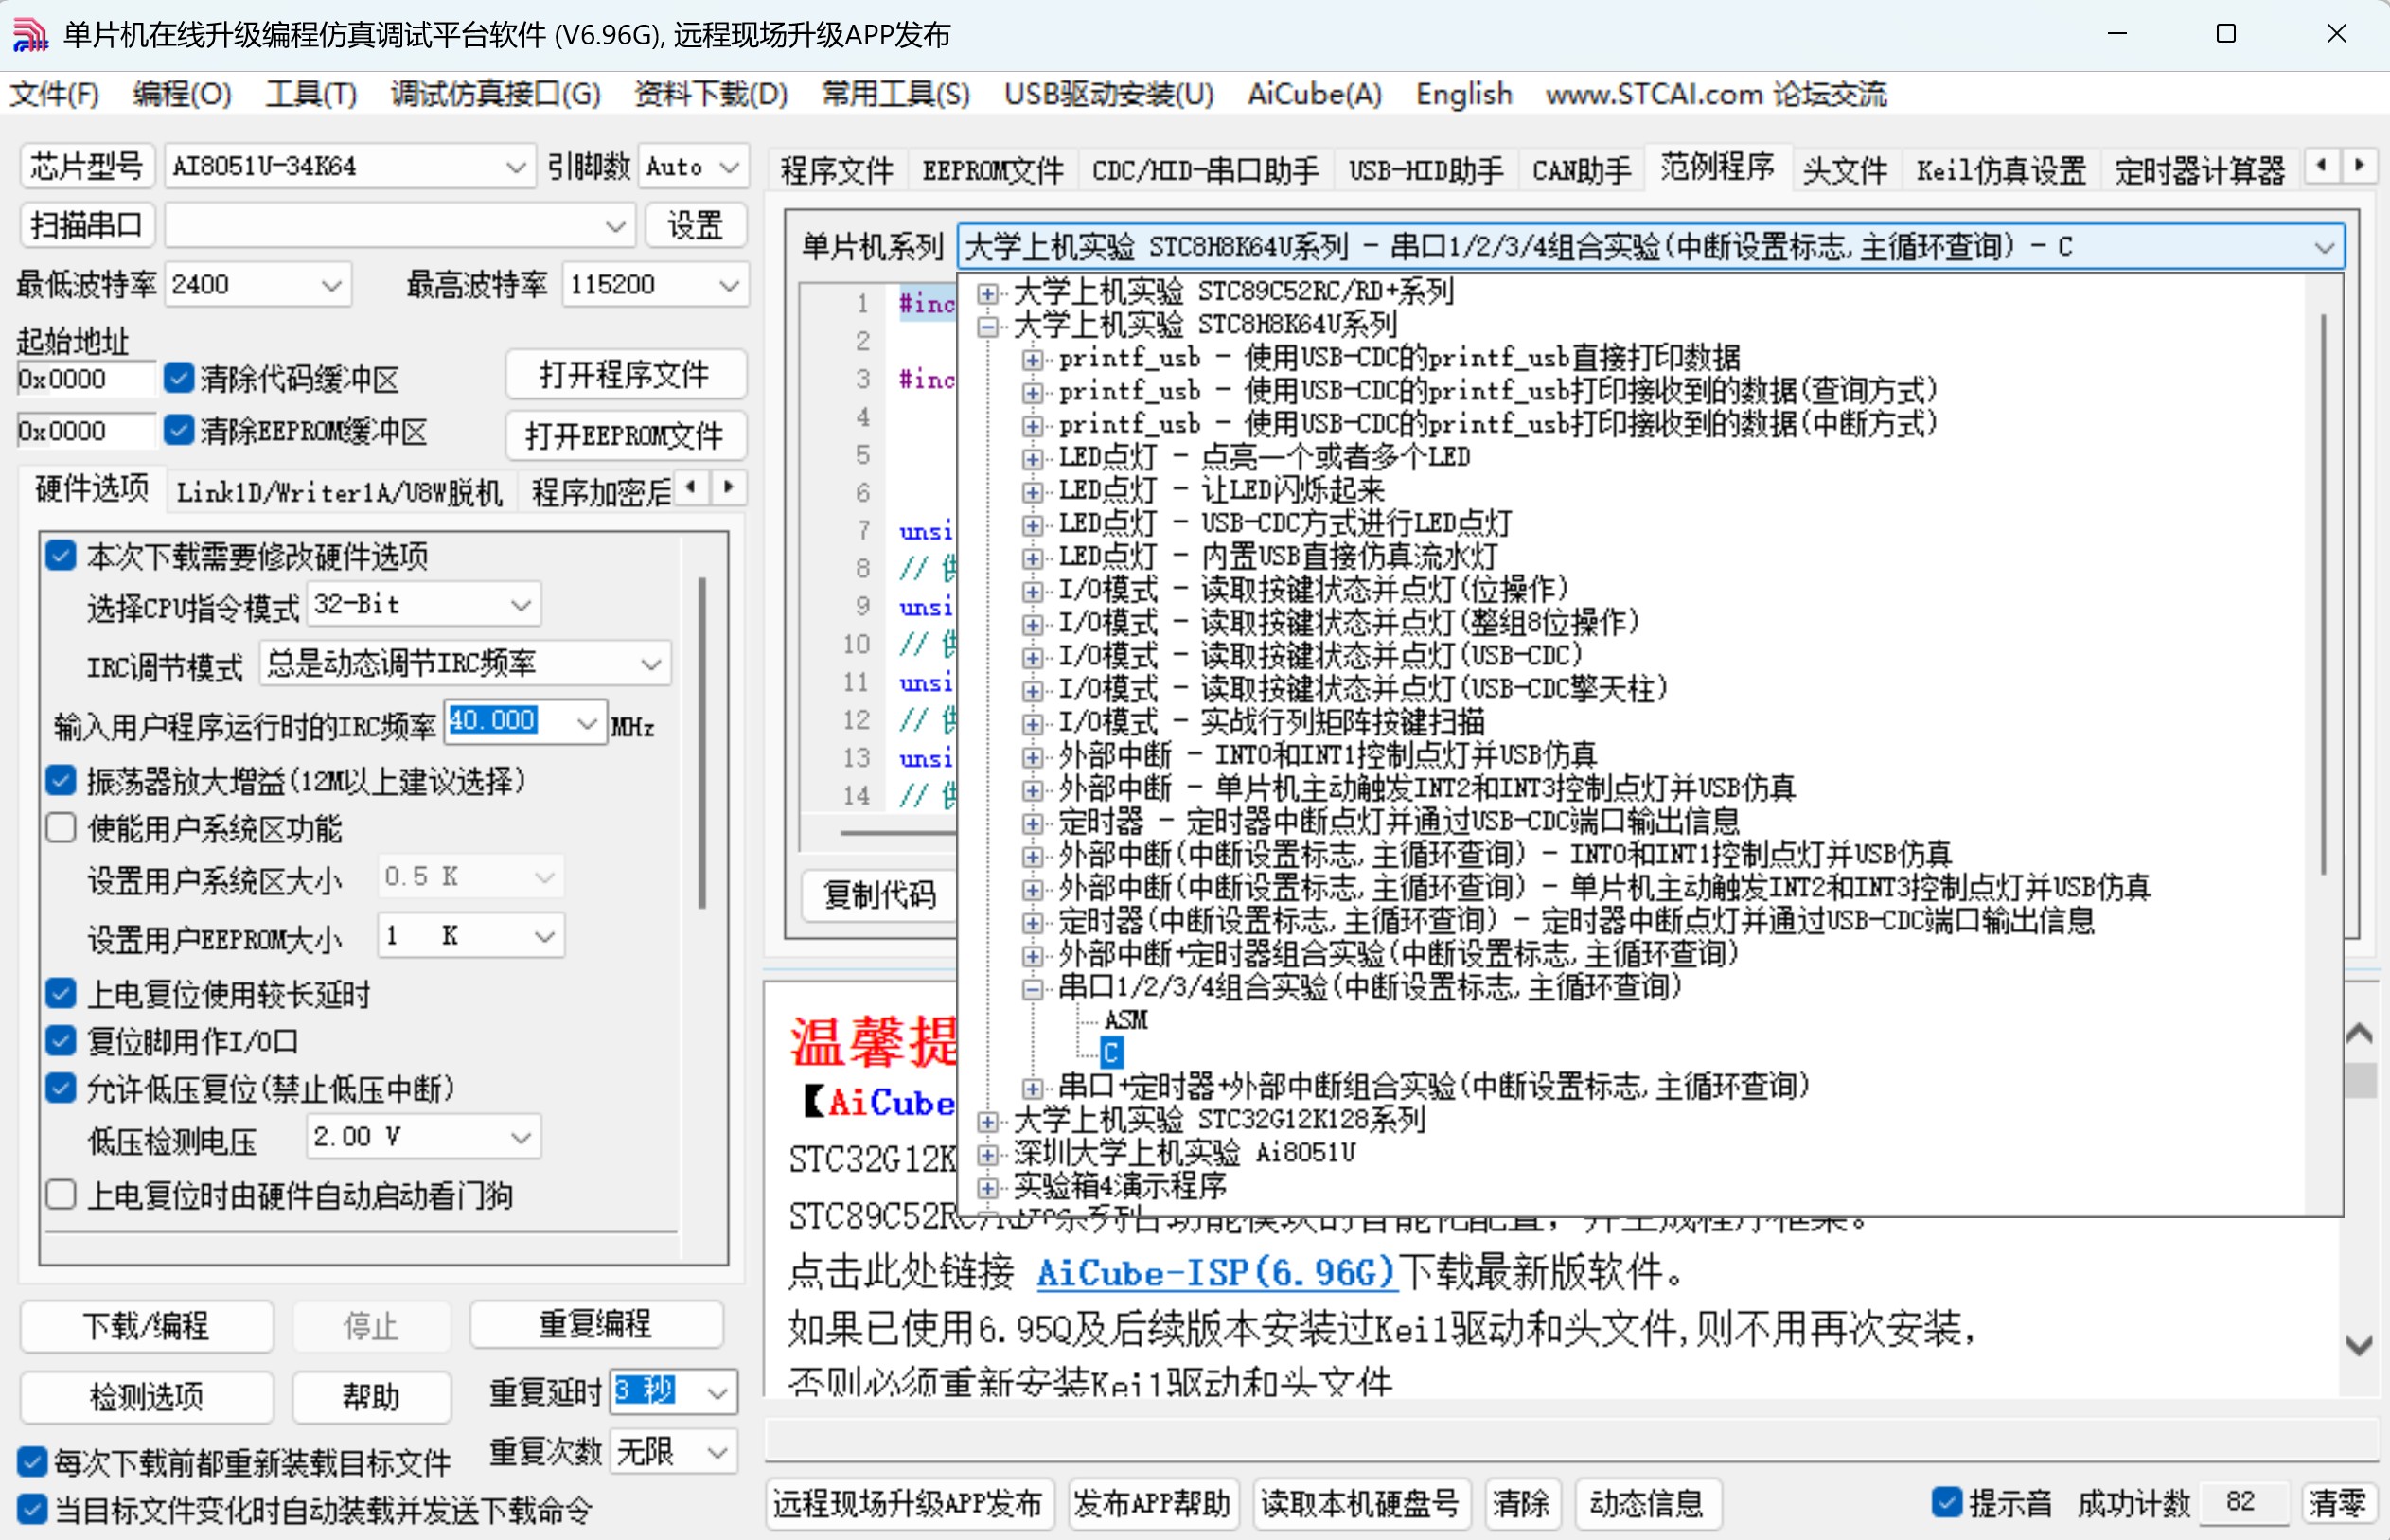The width and height of the screenshot is (2390, 1540).
Task: Enable the 使能用户系统区功能 checkbox
Action: point(61,827)
